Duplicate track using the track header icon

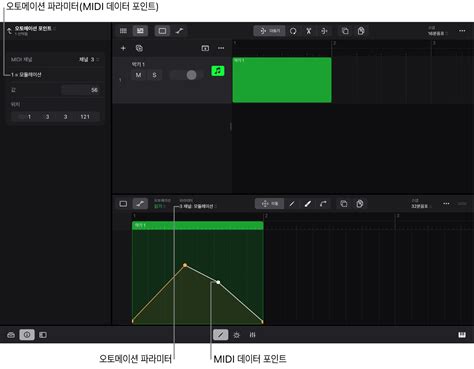pos(139,48)
